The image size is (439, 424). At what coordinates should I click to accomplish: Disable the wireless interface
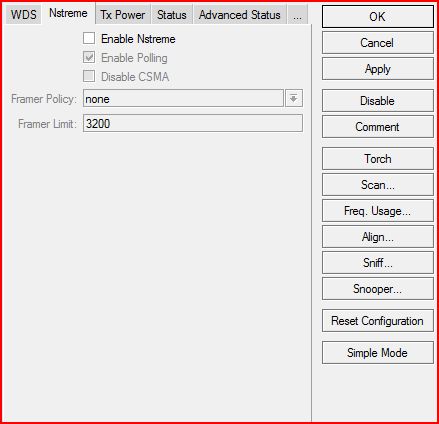coord(378,101)
